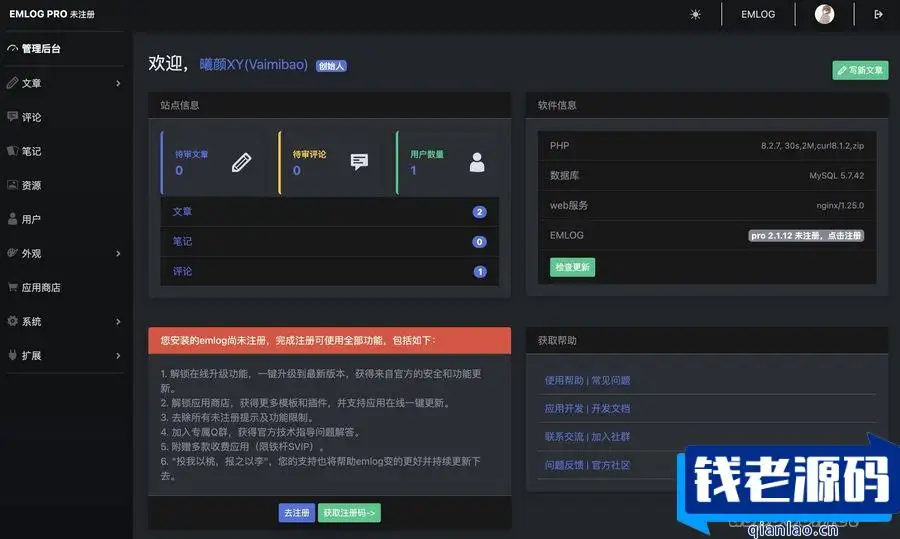Click the notes icon beside 笔记
Screen dimensions: 900x539
click(12, 150)
